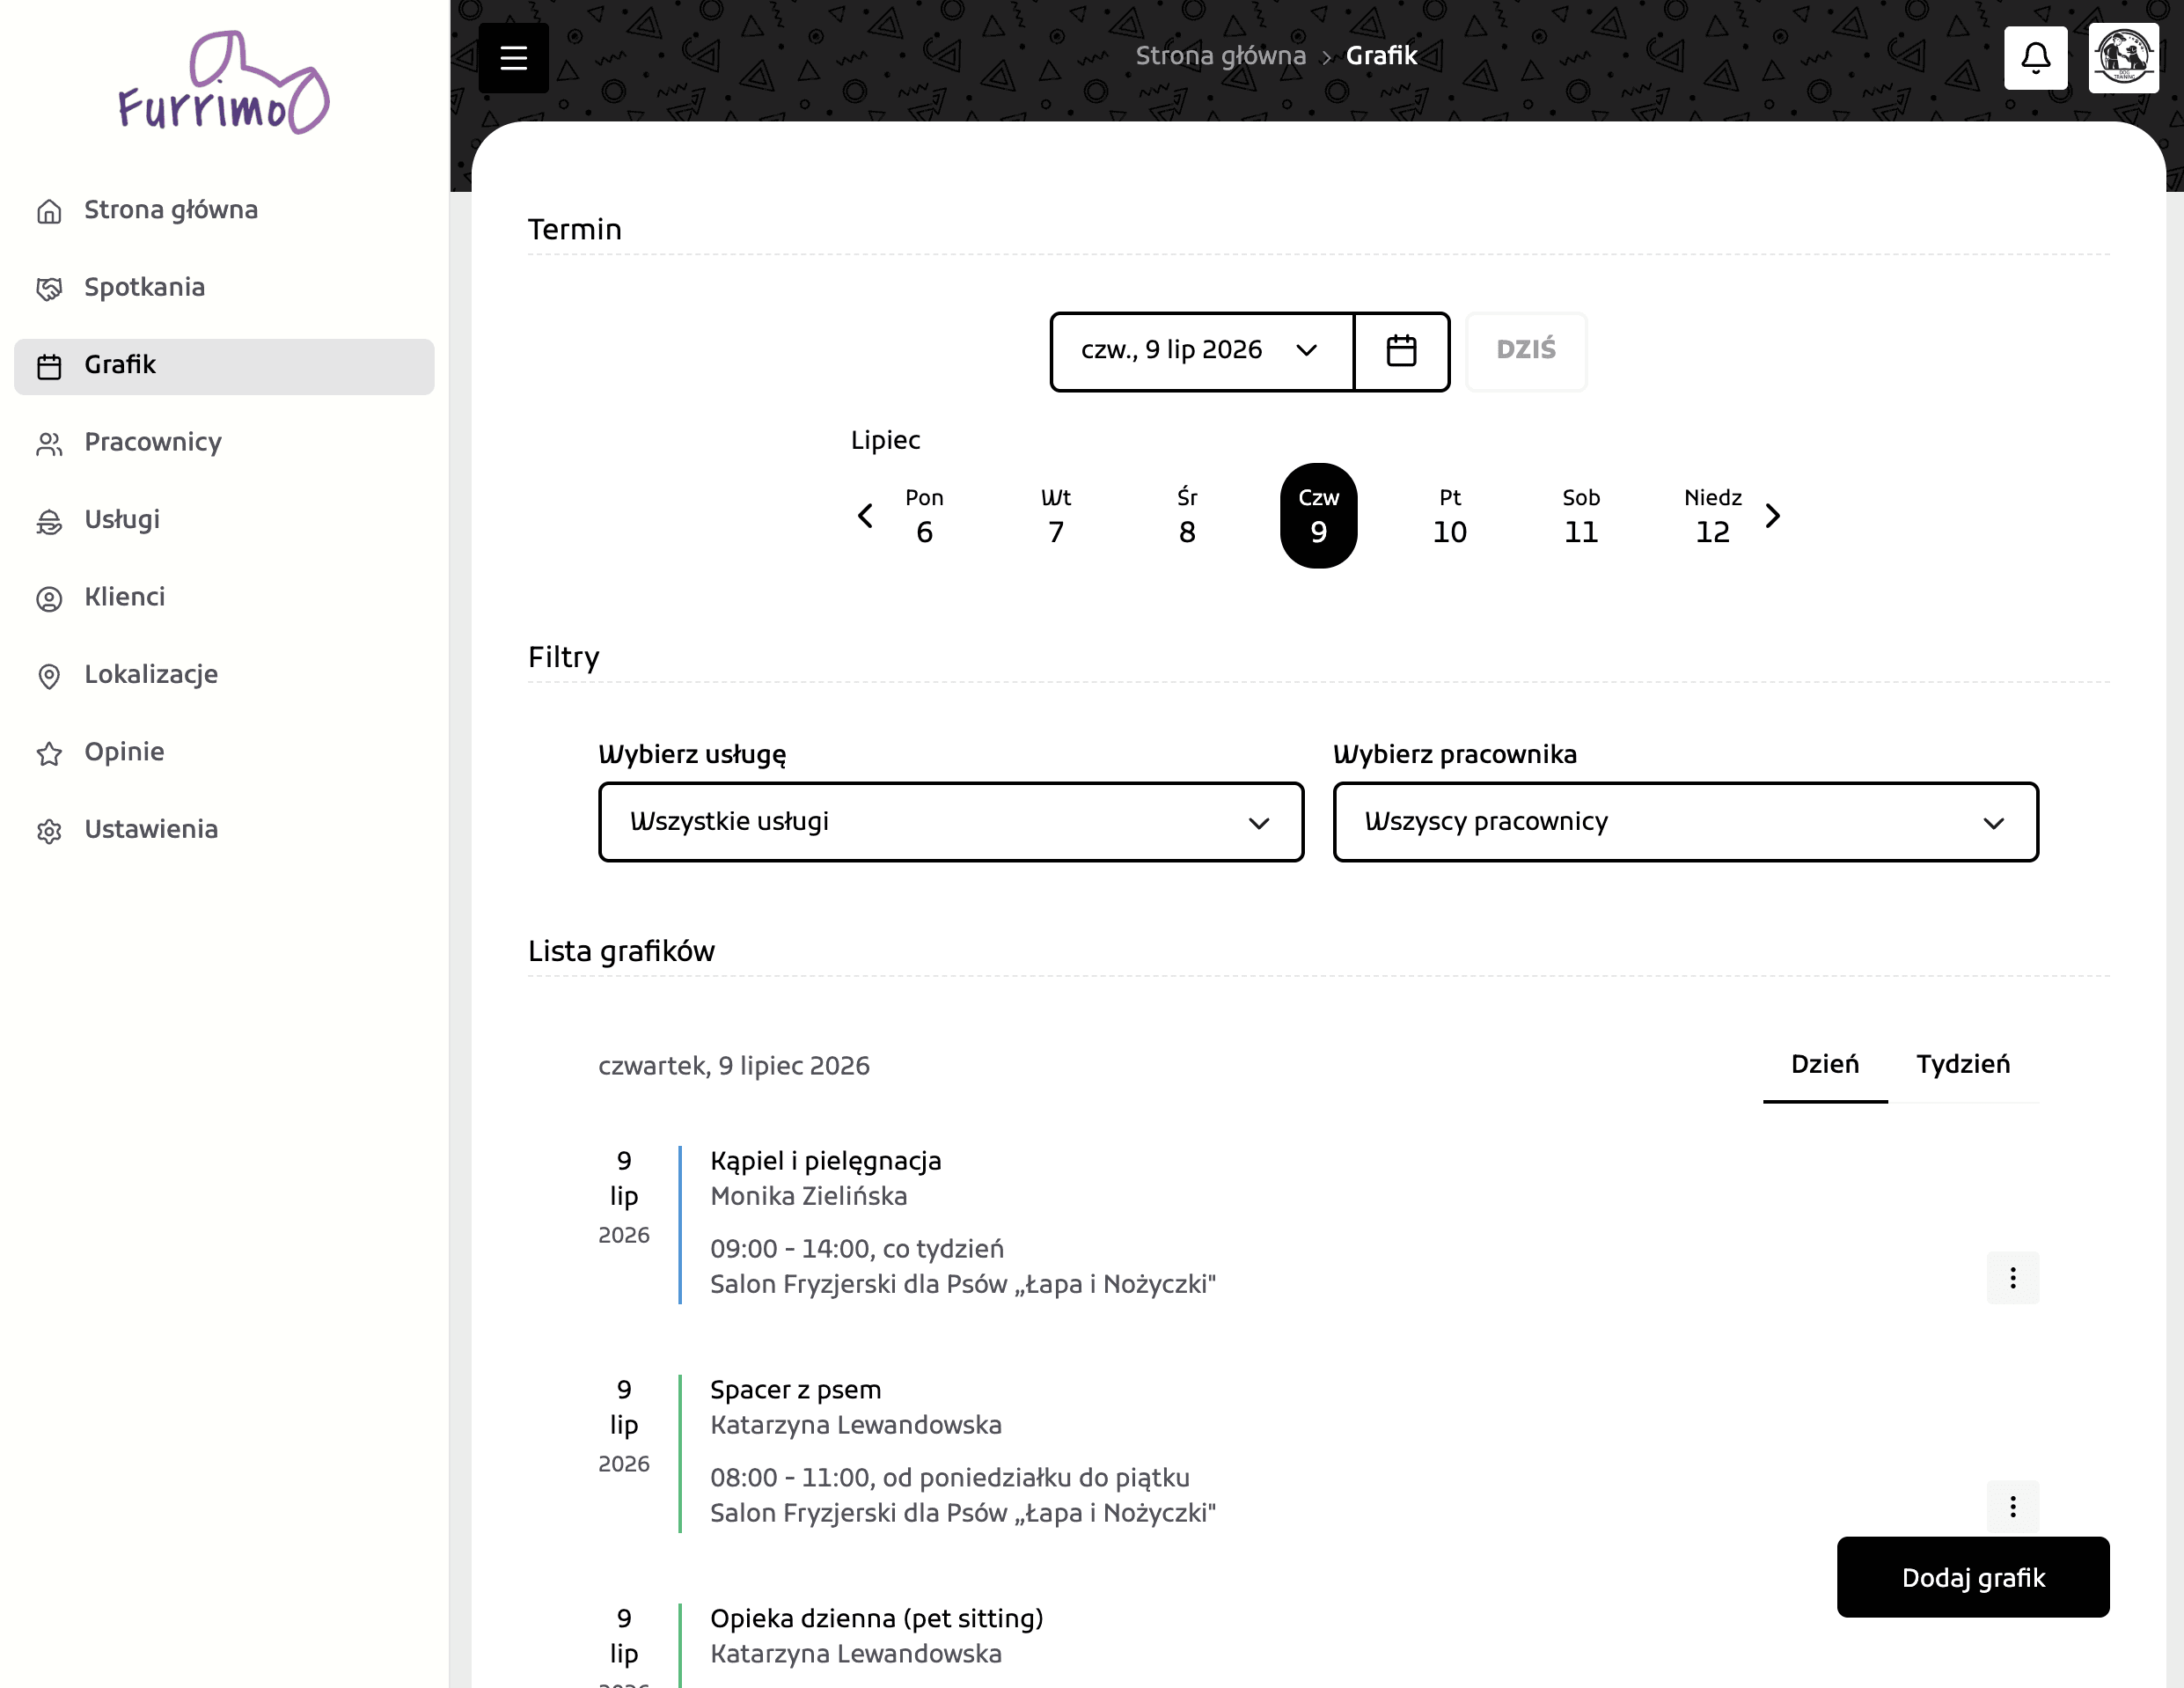Select Czw 9 in week strip
Screen dimensions: 2184x1688
(1318, 516)
